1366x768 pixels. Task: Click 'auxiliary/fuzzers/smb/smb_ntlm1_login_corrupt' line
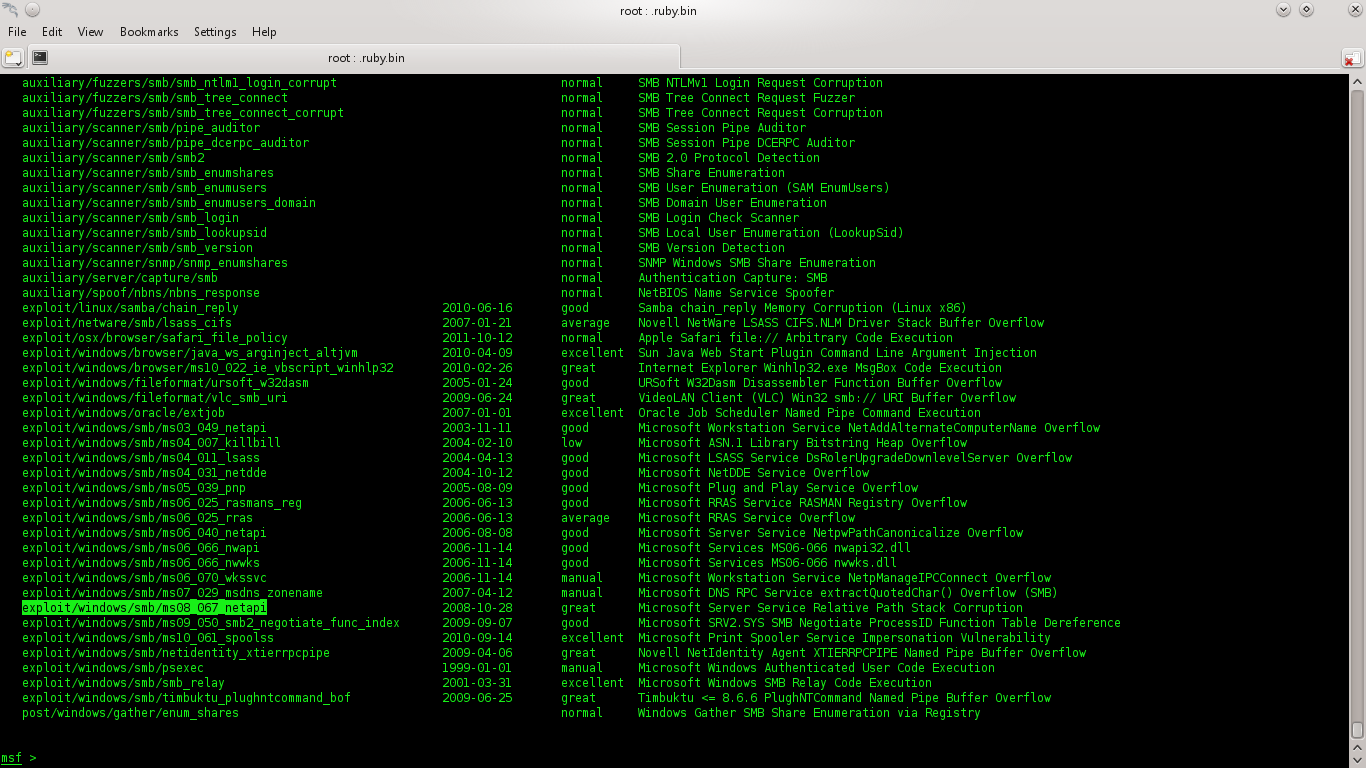[x=179, y=83]
